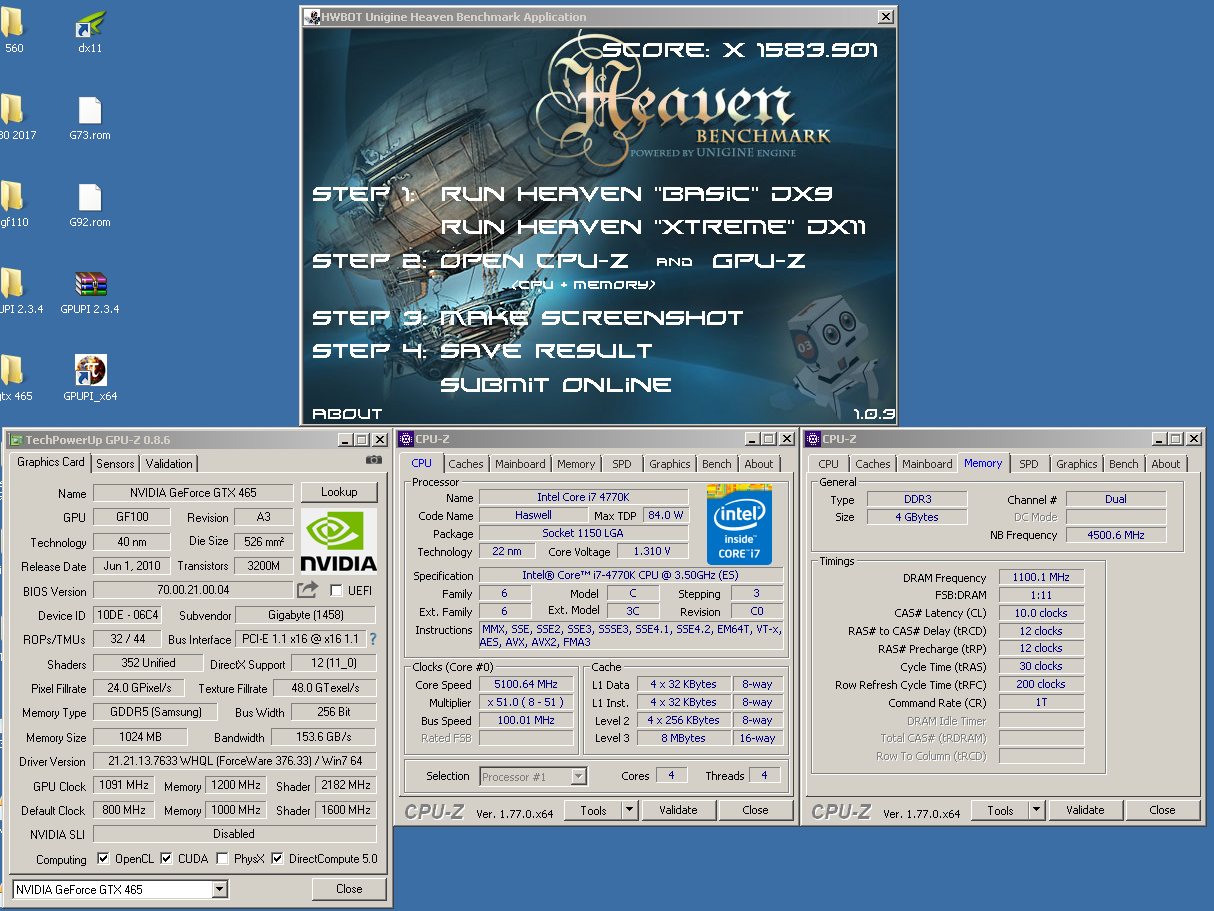Click Make Screenshot step in Heaven app
The height and width of the screenshot is (911, 1214).
point(592,318)
